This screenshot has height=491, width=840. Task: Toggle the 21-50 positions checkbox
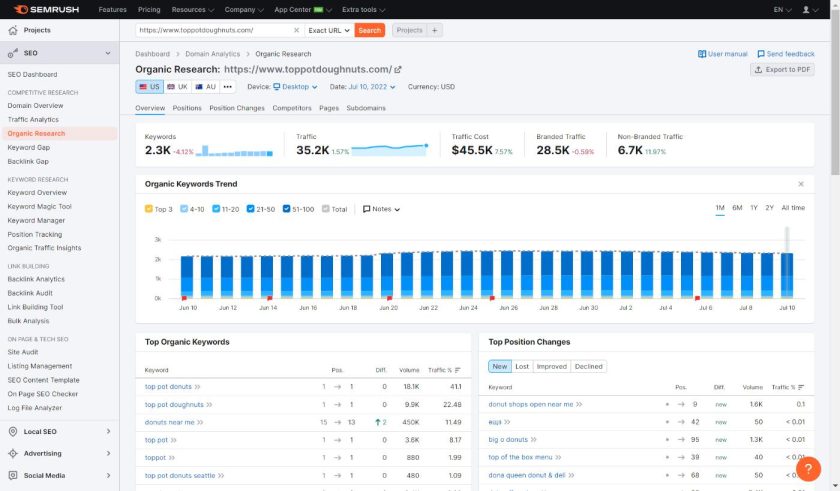coord(250,209)
